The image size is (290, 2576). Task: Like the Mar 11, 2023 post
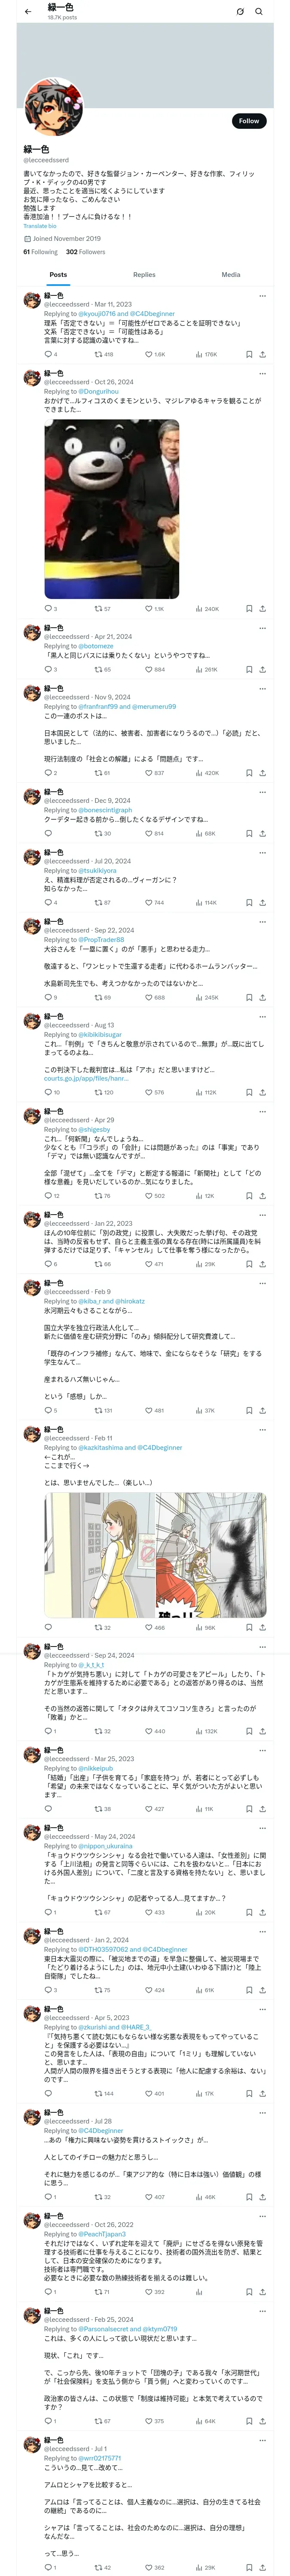(x=148, y=354)
